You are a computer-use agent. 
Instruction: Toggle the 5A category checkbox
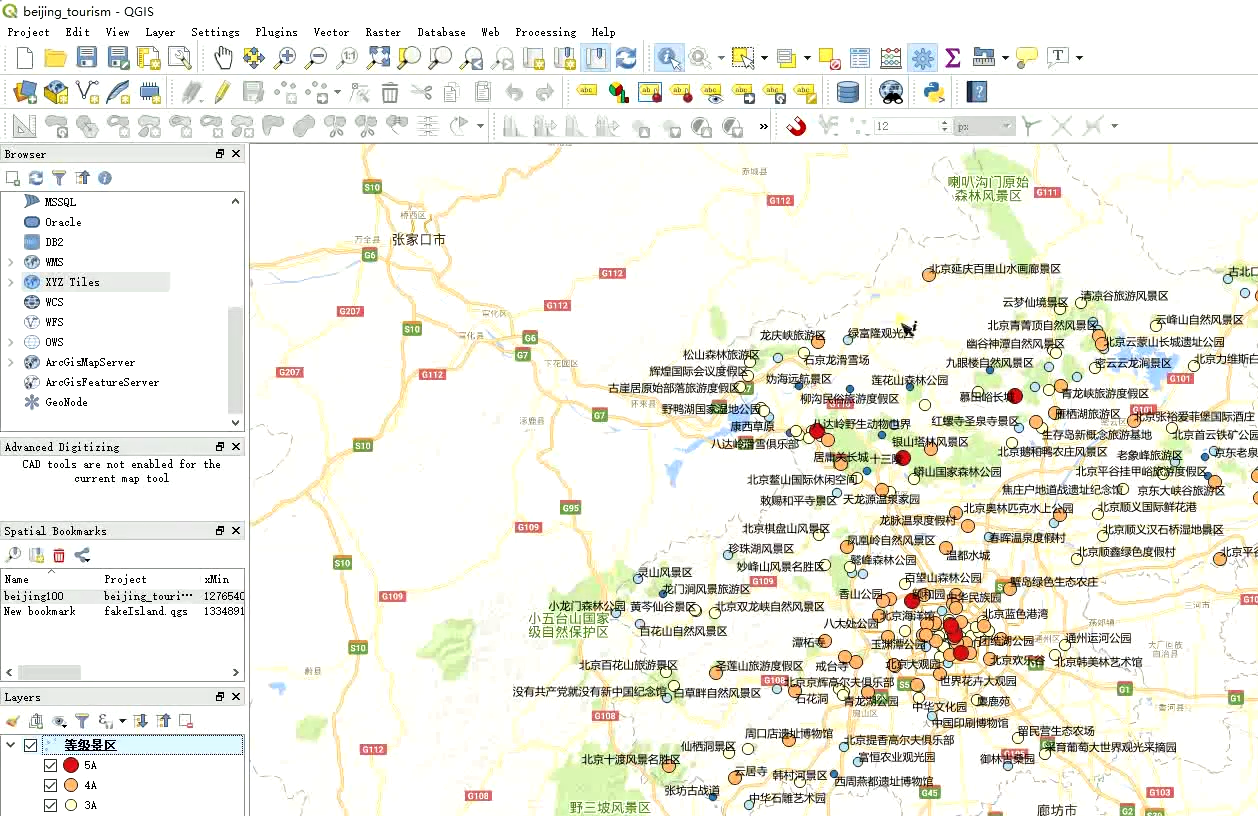click(51, 765)
